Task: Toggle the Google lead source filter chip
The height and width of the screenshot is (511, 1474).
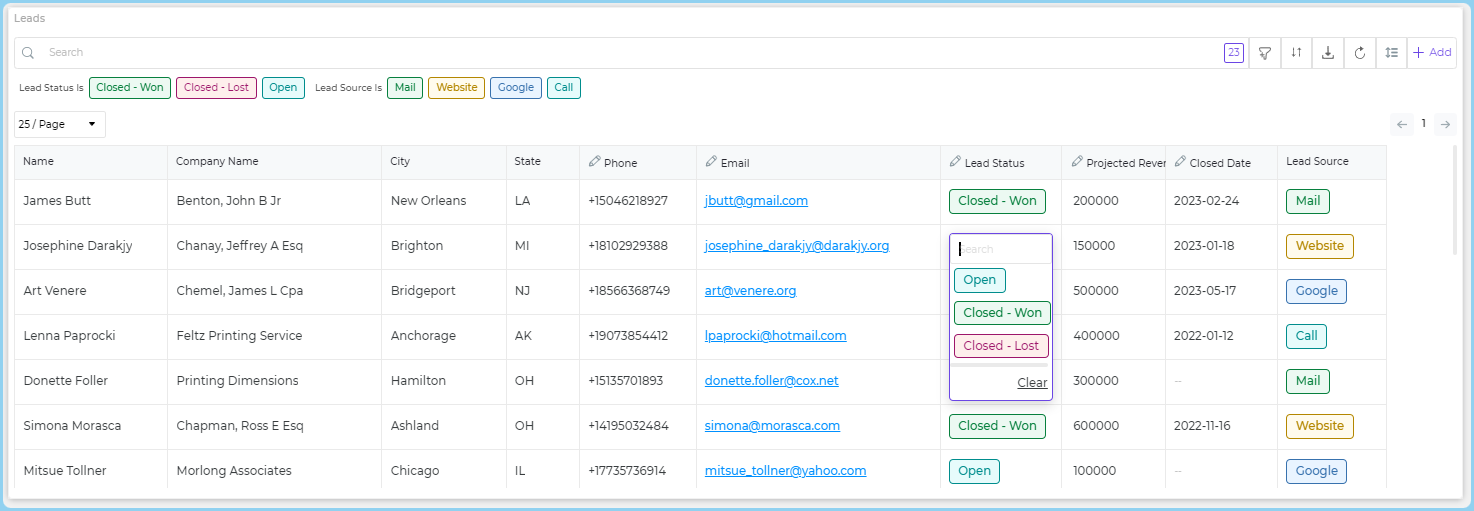Action: (515, 88)
